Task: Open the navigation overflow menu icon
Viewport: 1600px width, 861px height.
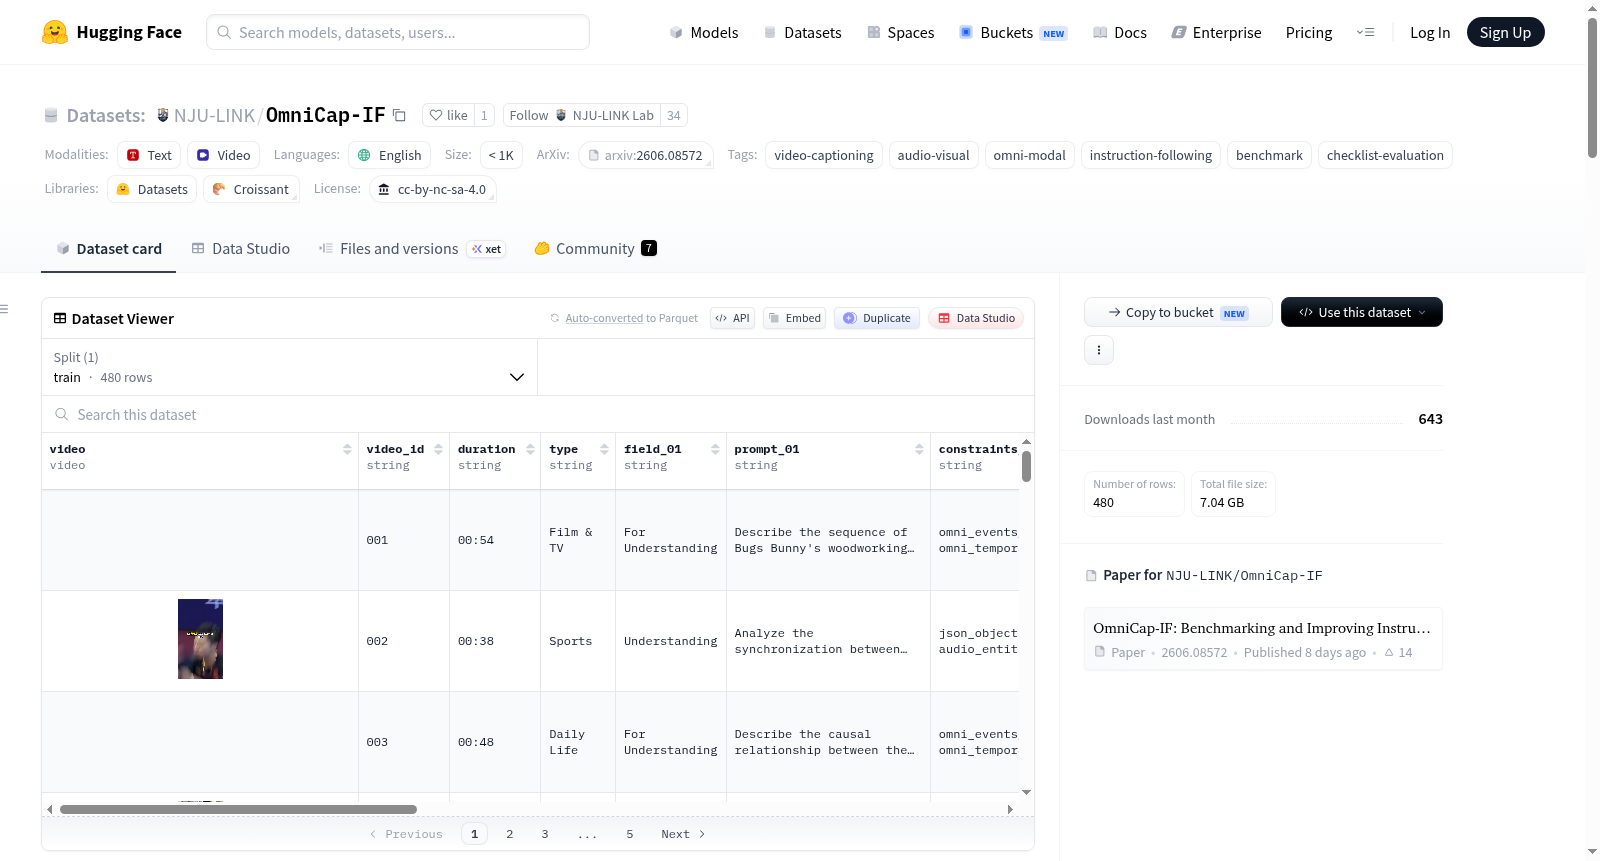Action: coord(1365,32)
